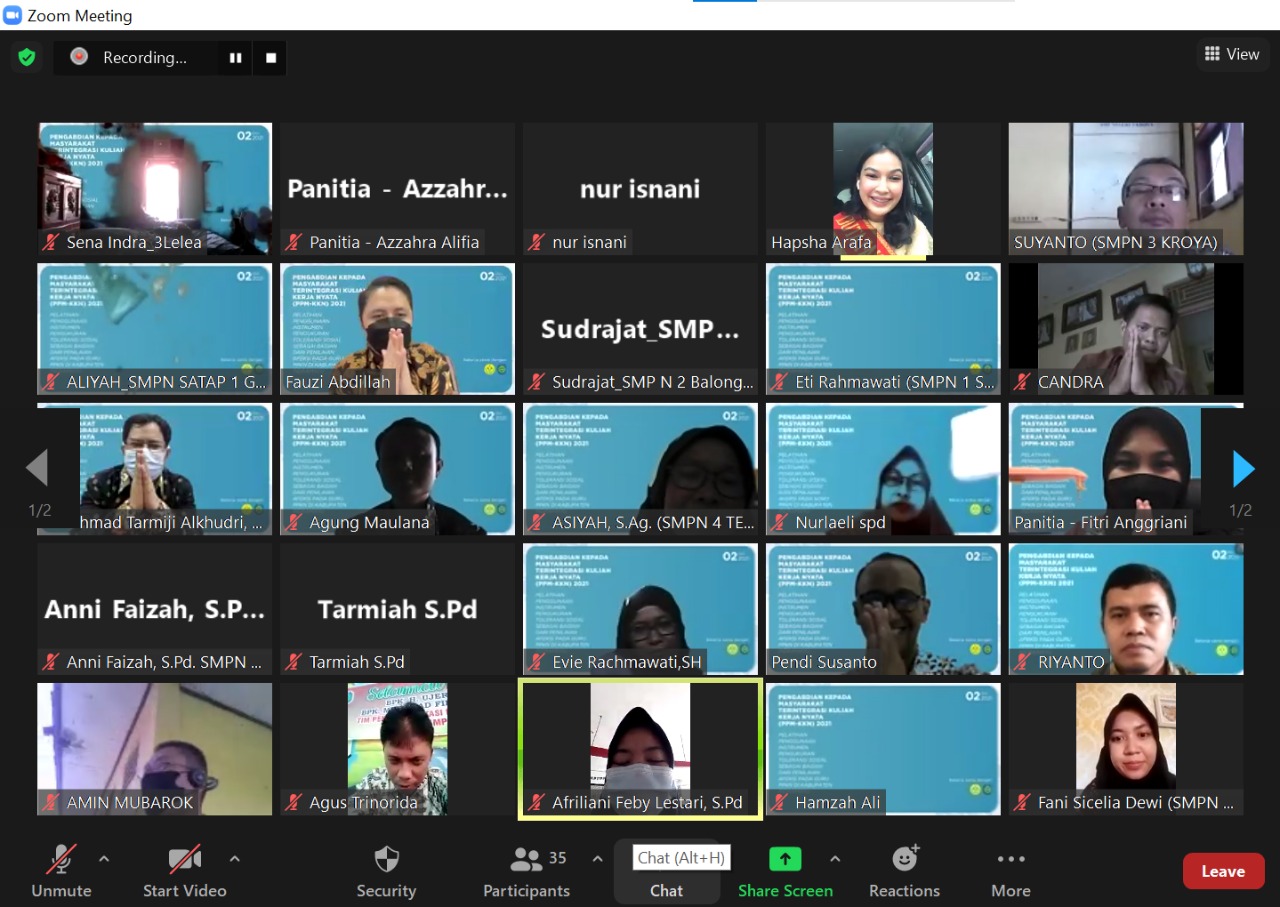Open the View layout menu
The width and height of the screenshot is (1280, 907).
coord(1232,54)
